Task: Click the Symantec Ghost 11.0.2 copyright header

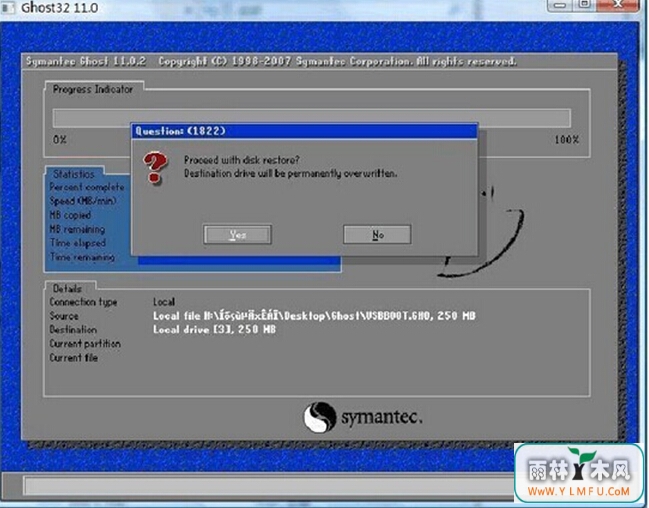Action: click(271, 62)
